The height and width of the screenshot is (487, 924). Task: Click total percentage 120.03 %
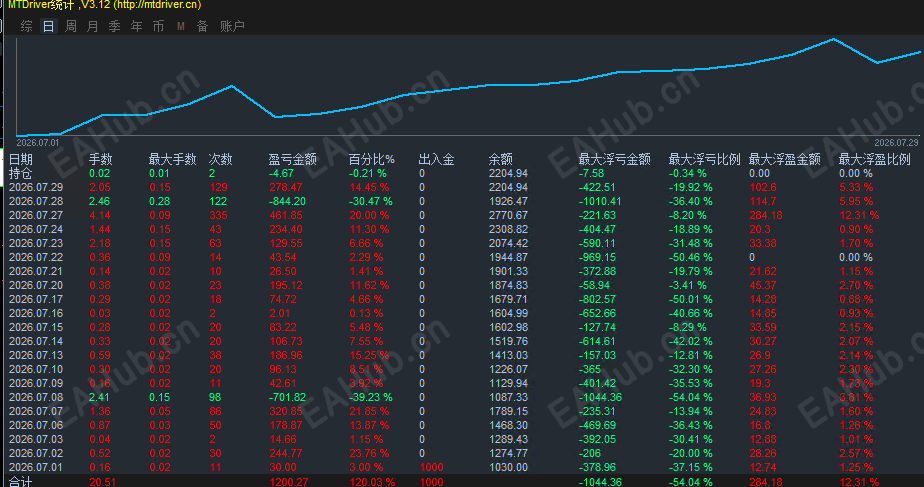coord(372,482)
